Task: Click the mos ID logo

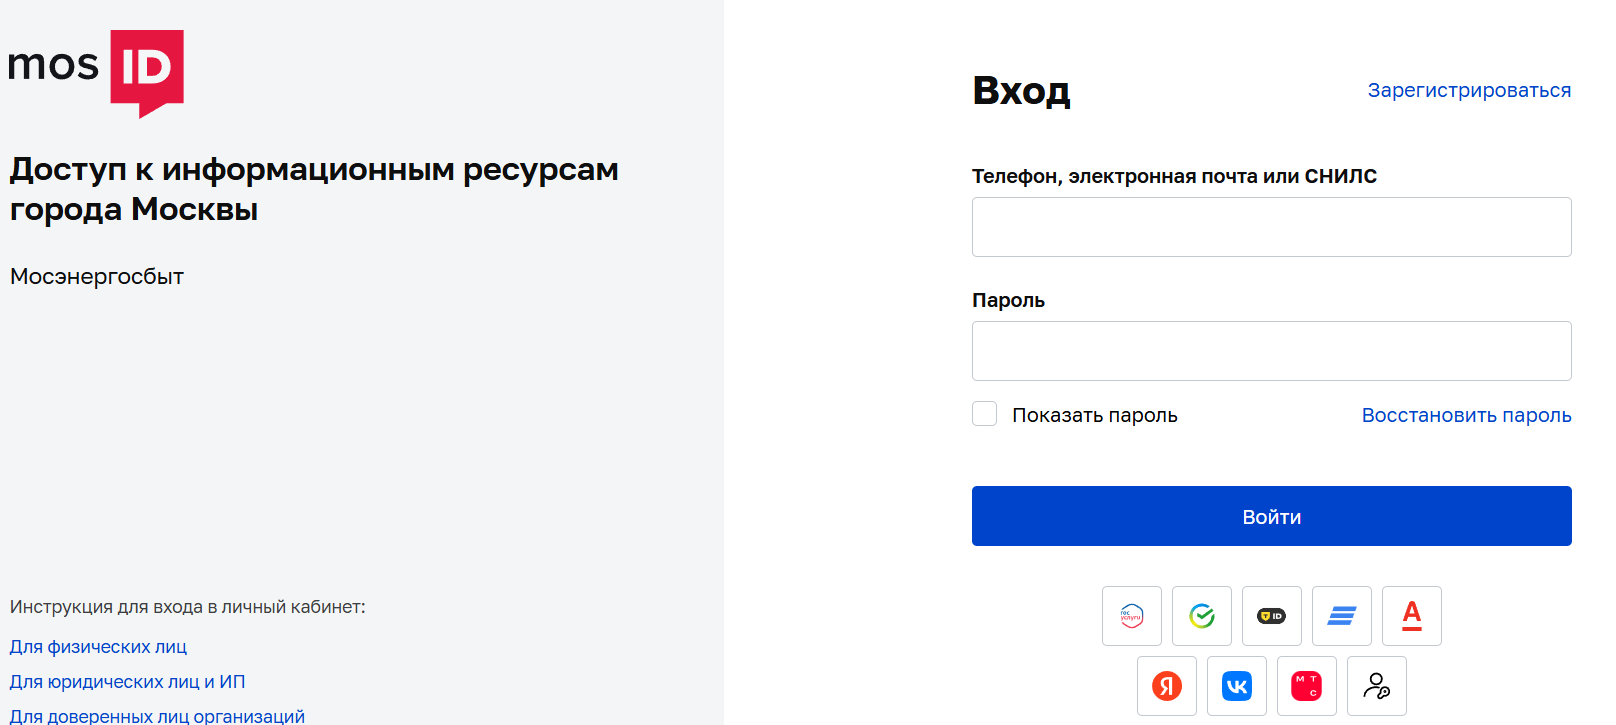Action: point(96,70)
